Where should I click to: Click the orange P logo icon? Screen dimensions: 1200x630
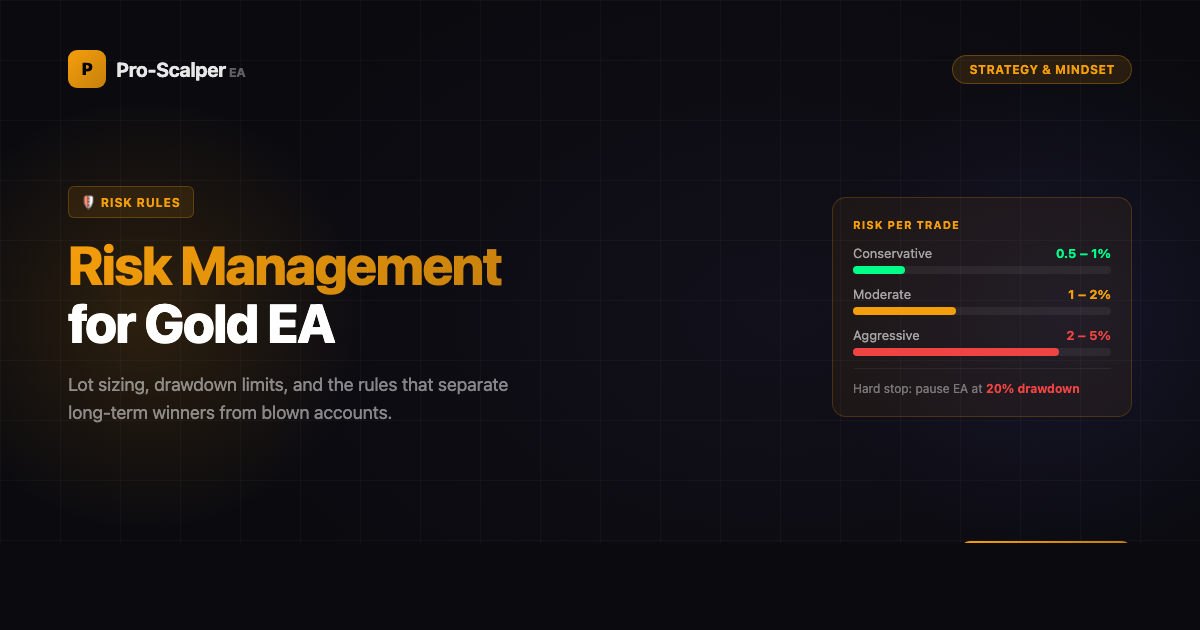click(87, 69)
